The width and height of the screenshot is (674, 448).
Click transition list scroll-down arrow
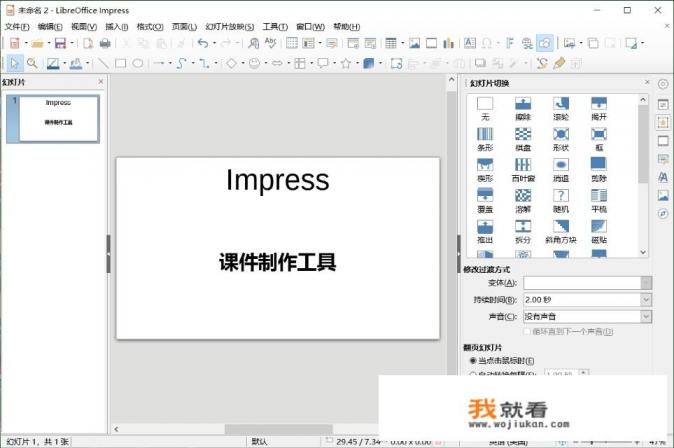tap(643, 252)
